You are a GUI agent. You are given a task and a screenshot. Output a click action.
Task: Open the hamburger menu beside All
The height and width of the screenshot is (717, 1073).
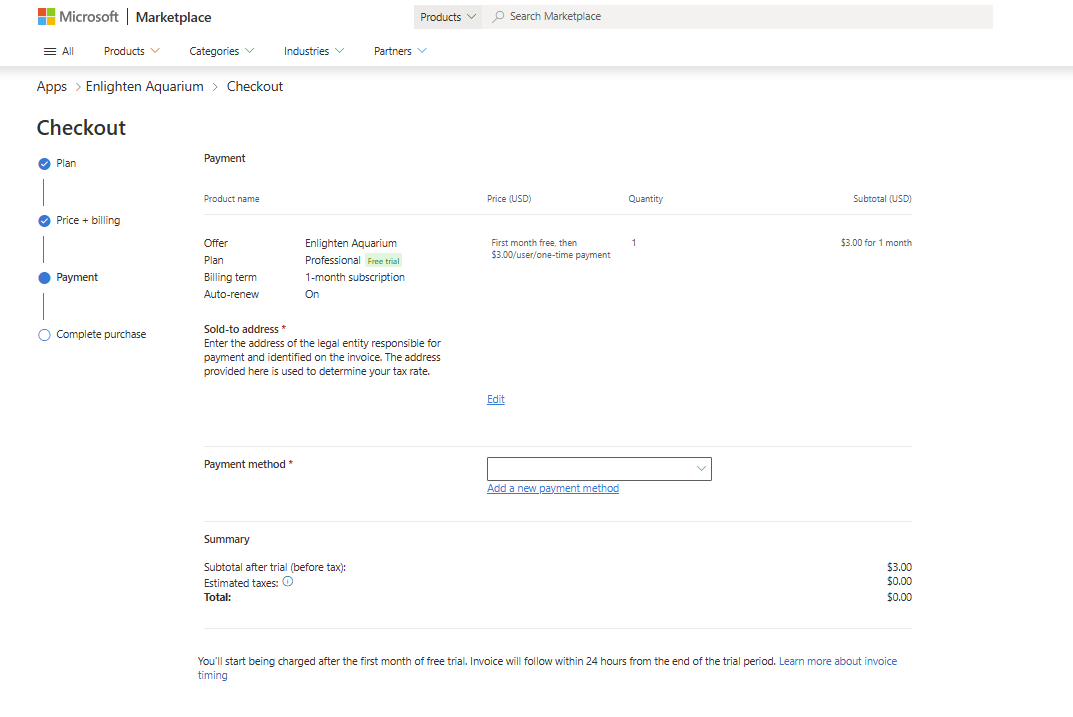click(47, 51)
